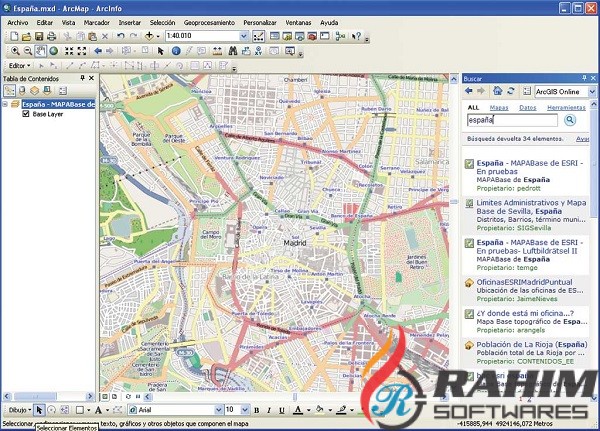600x431 pixels.
Task: Open the Geoprocesamiento menu
Action: 209,23
